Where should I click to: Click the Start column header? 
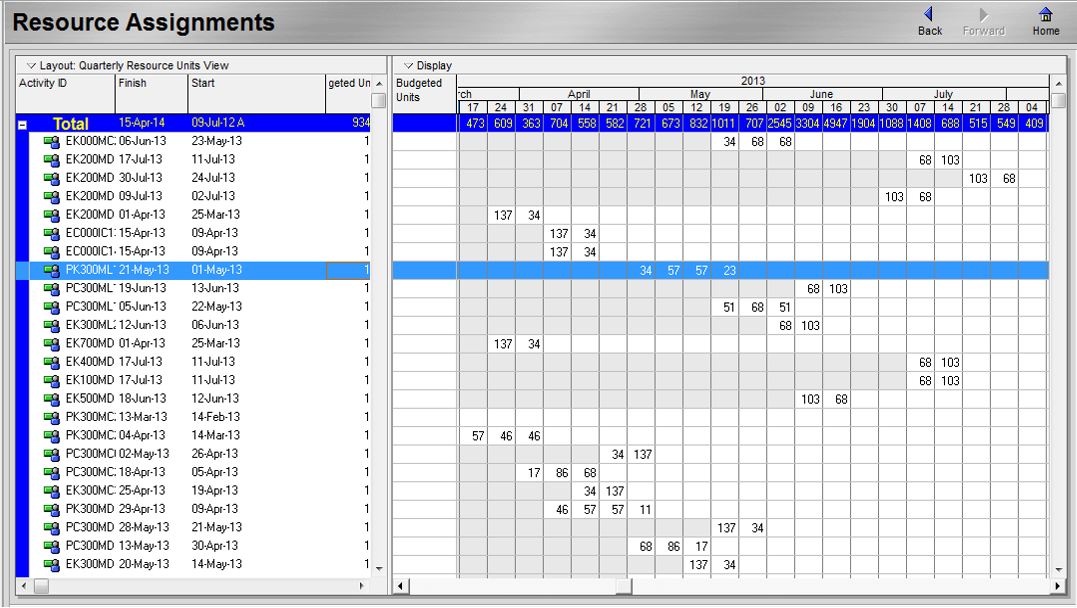pyautogui.click(x=255, y=84)
